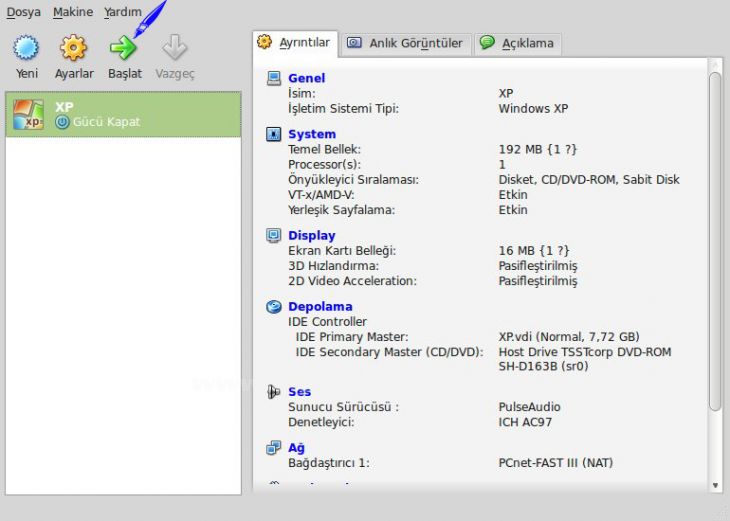Screen dimensions: 730x521
Task: Switch to the Anlık Görüntüler tab
Action: point(406,44)
